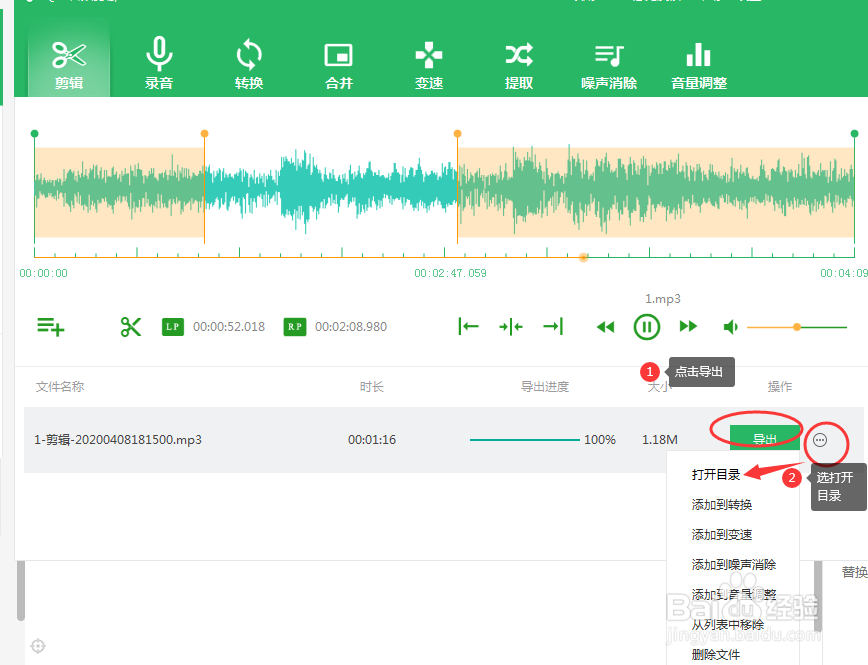Click the scissors cut icon
Viewport: 868px width, 665px height.
(131, 327)
